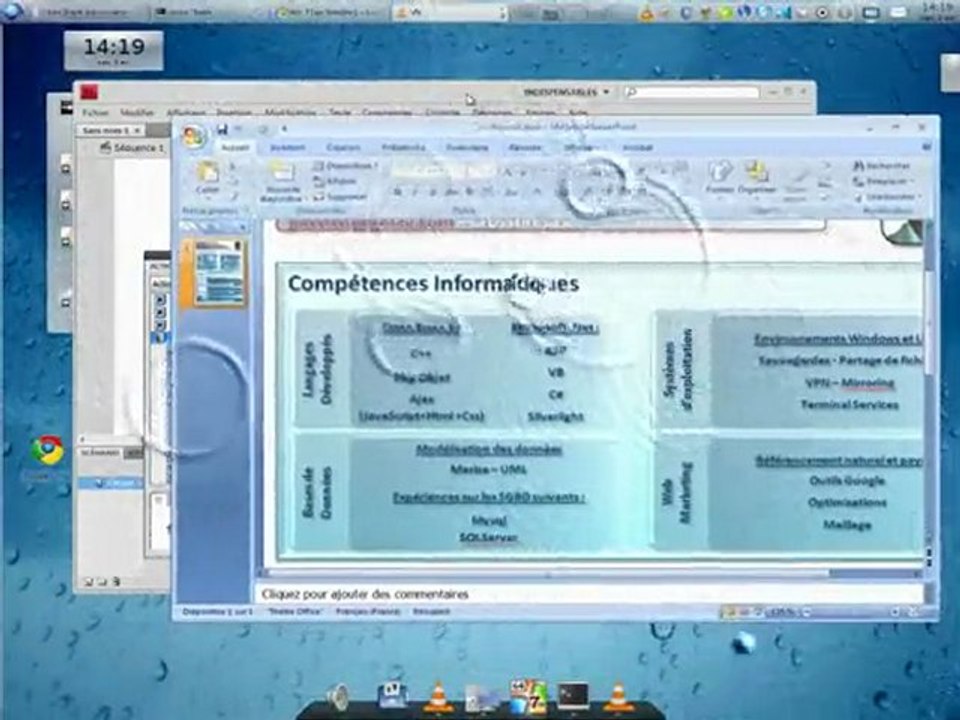
Task: Click the floppy disk icon in the bottom dock
Action: click(x=392, y=697)
